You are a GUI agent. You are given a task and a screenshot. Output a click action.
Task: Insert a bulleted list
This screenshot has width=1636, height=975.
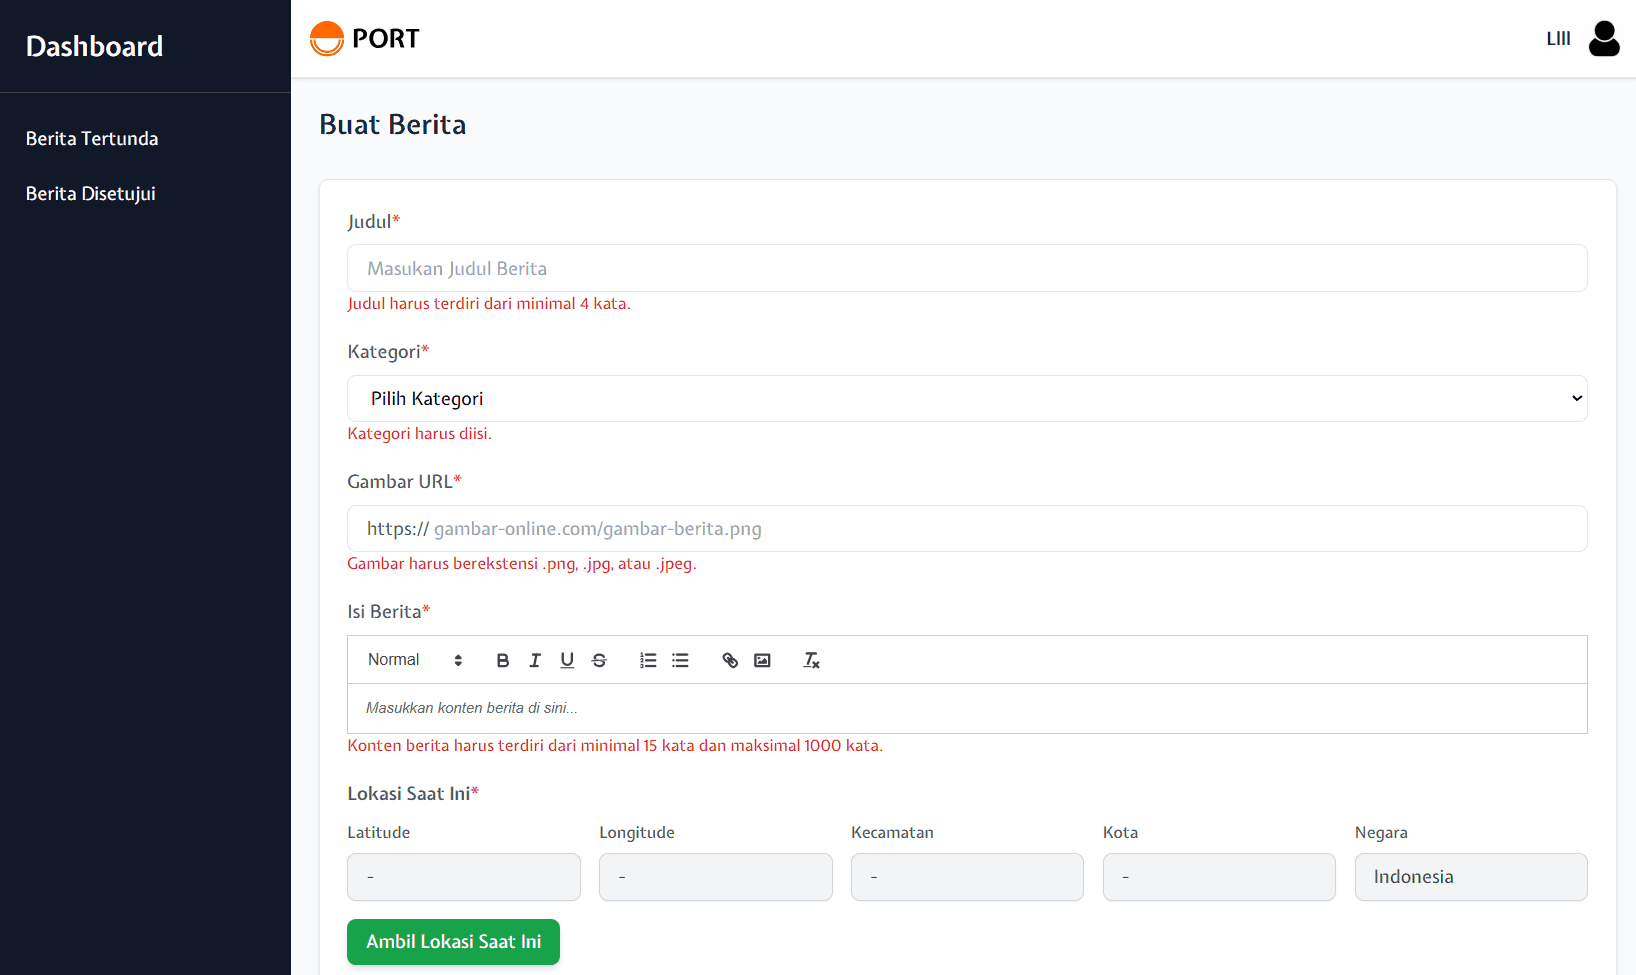point(680,660)
